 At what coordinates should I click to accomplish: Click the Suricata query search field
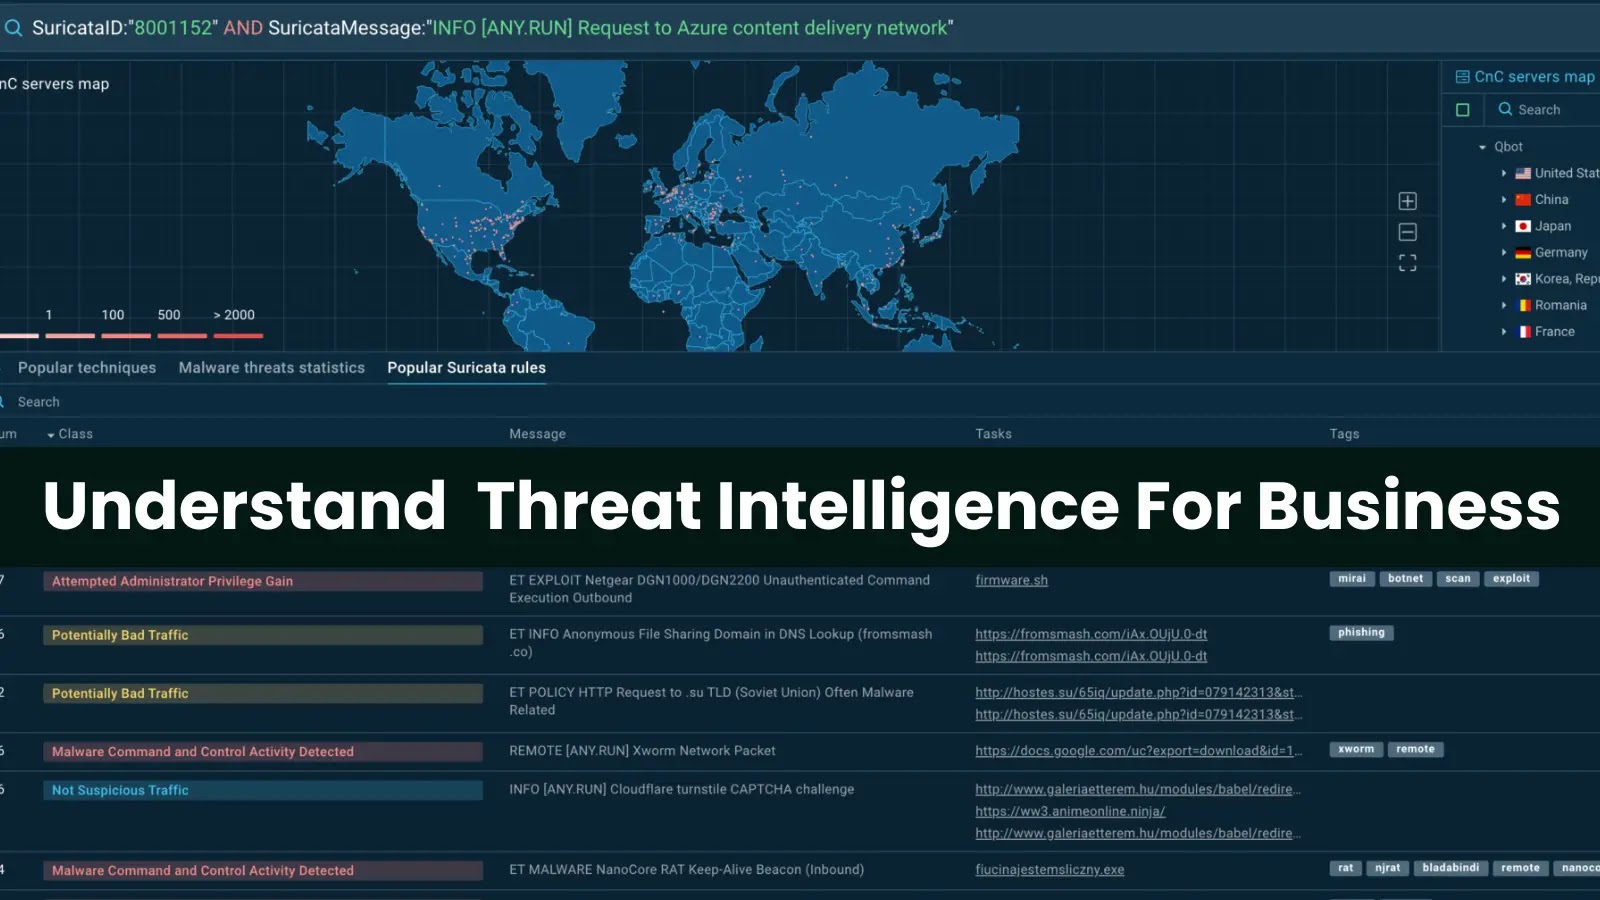pyautogui.click(x=800, y=28)
